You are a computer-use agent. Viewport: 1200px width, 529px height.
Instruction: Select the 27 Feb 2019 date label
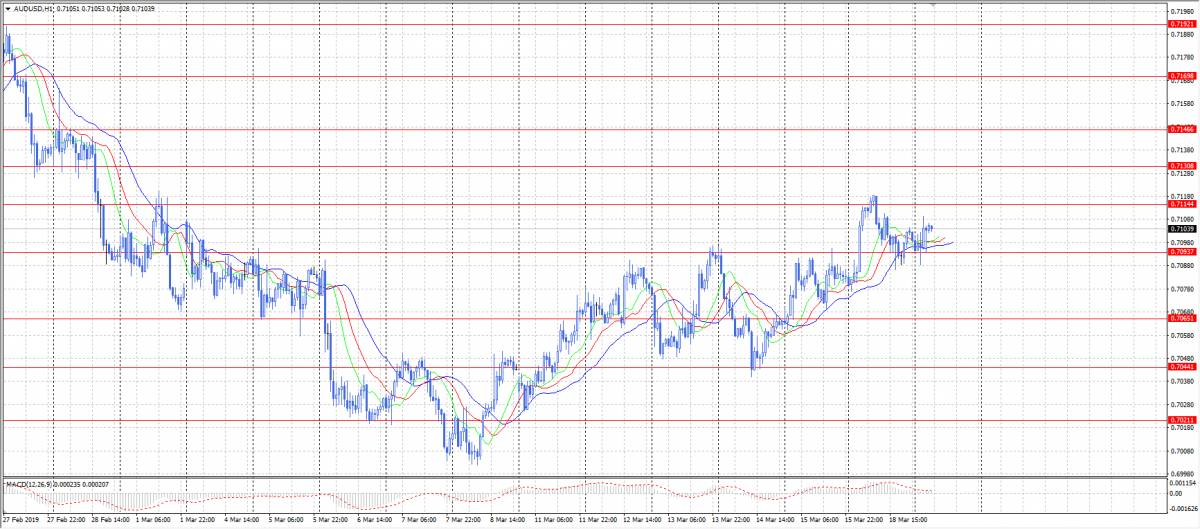(21, 521)
